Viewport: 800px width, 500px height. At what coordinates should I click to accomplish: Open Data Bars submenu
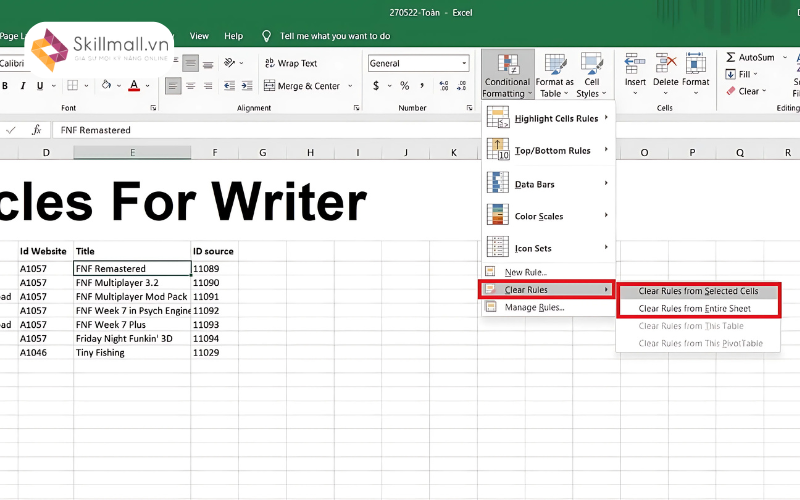pyautogui.click(x=548, y=184)
